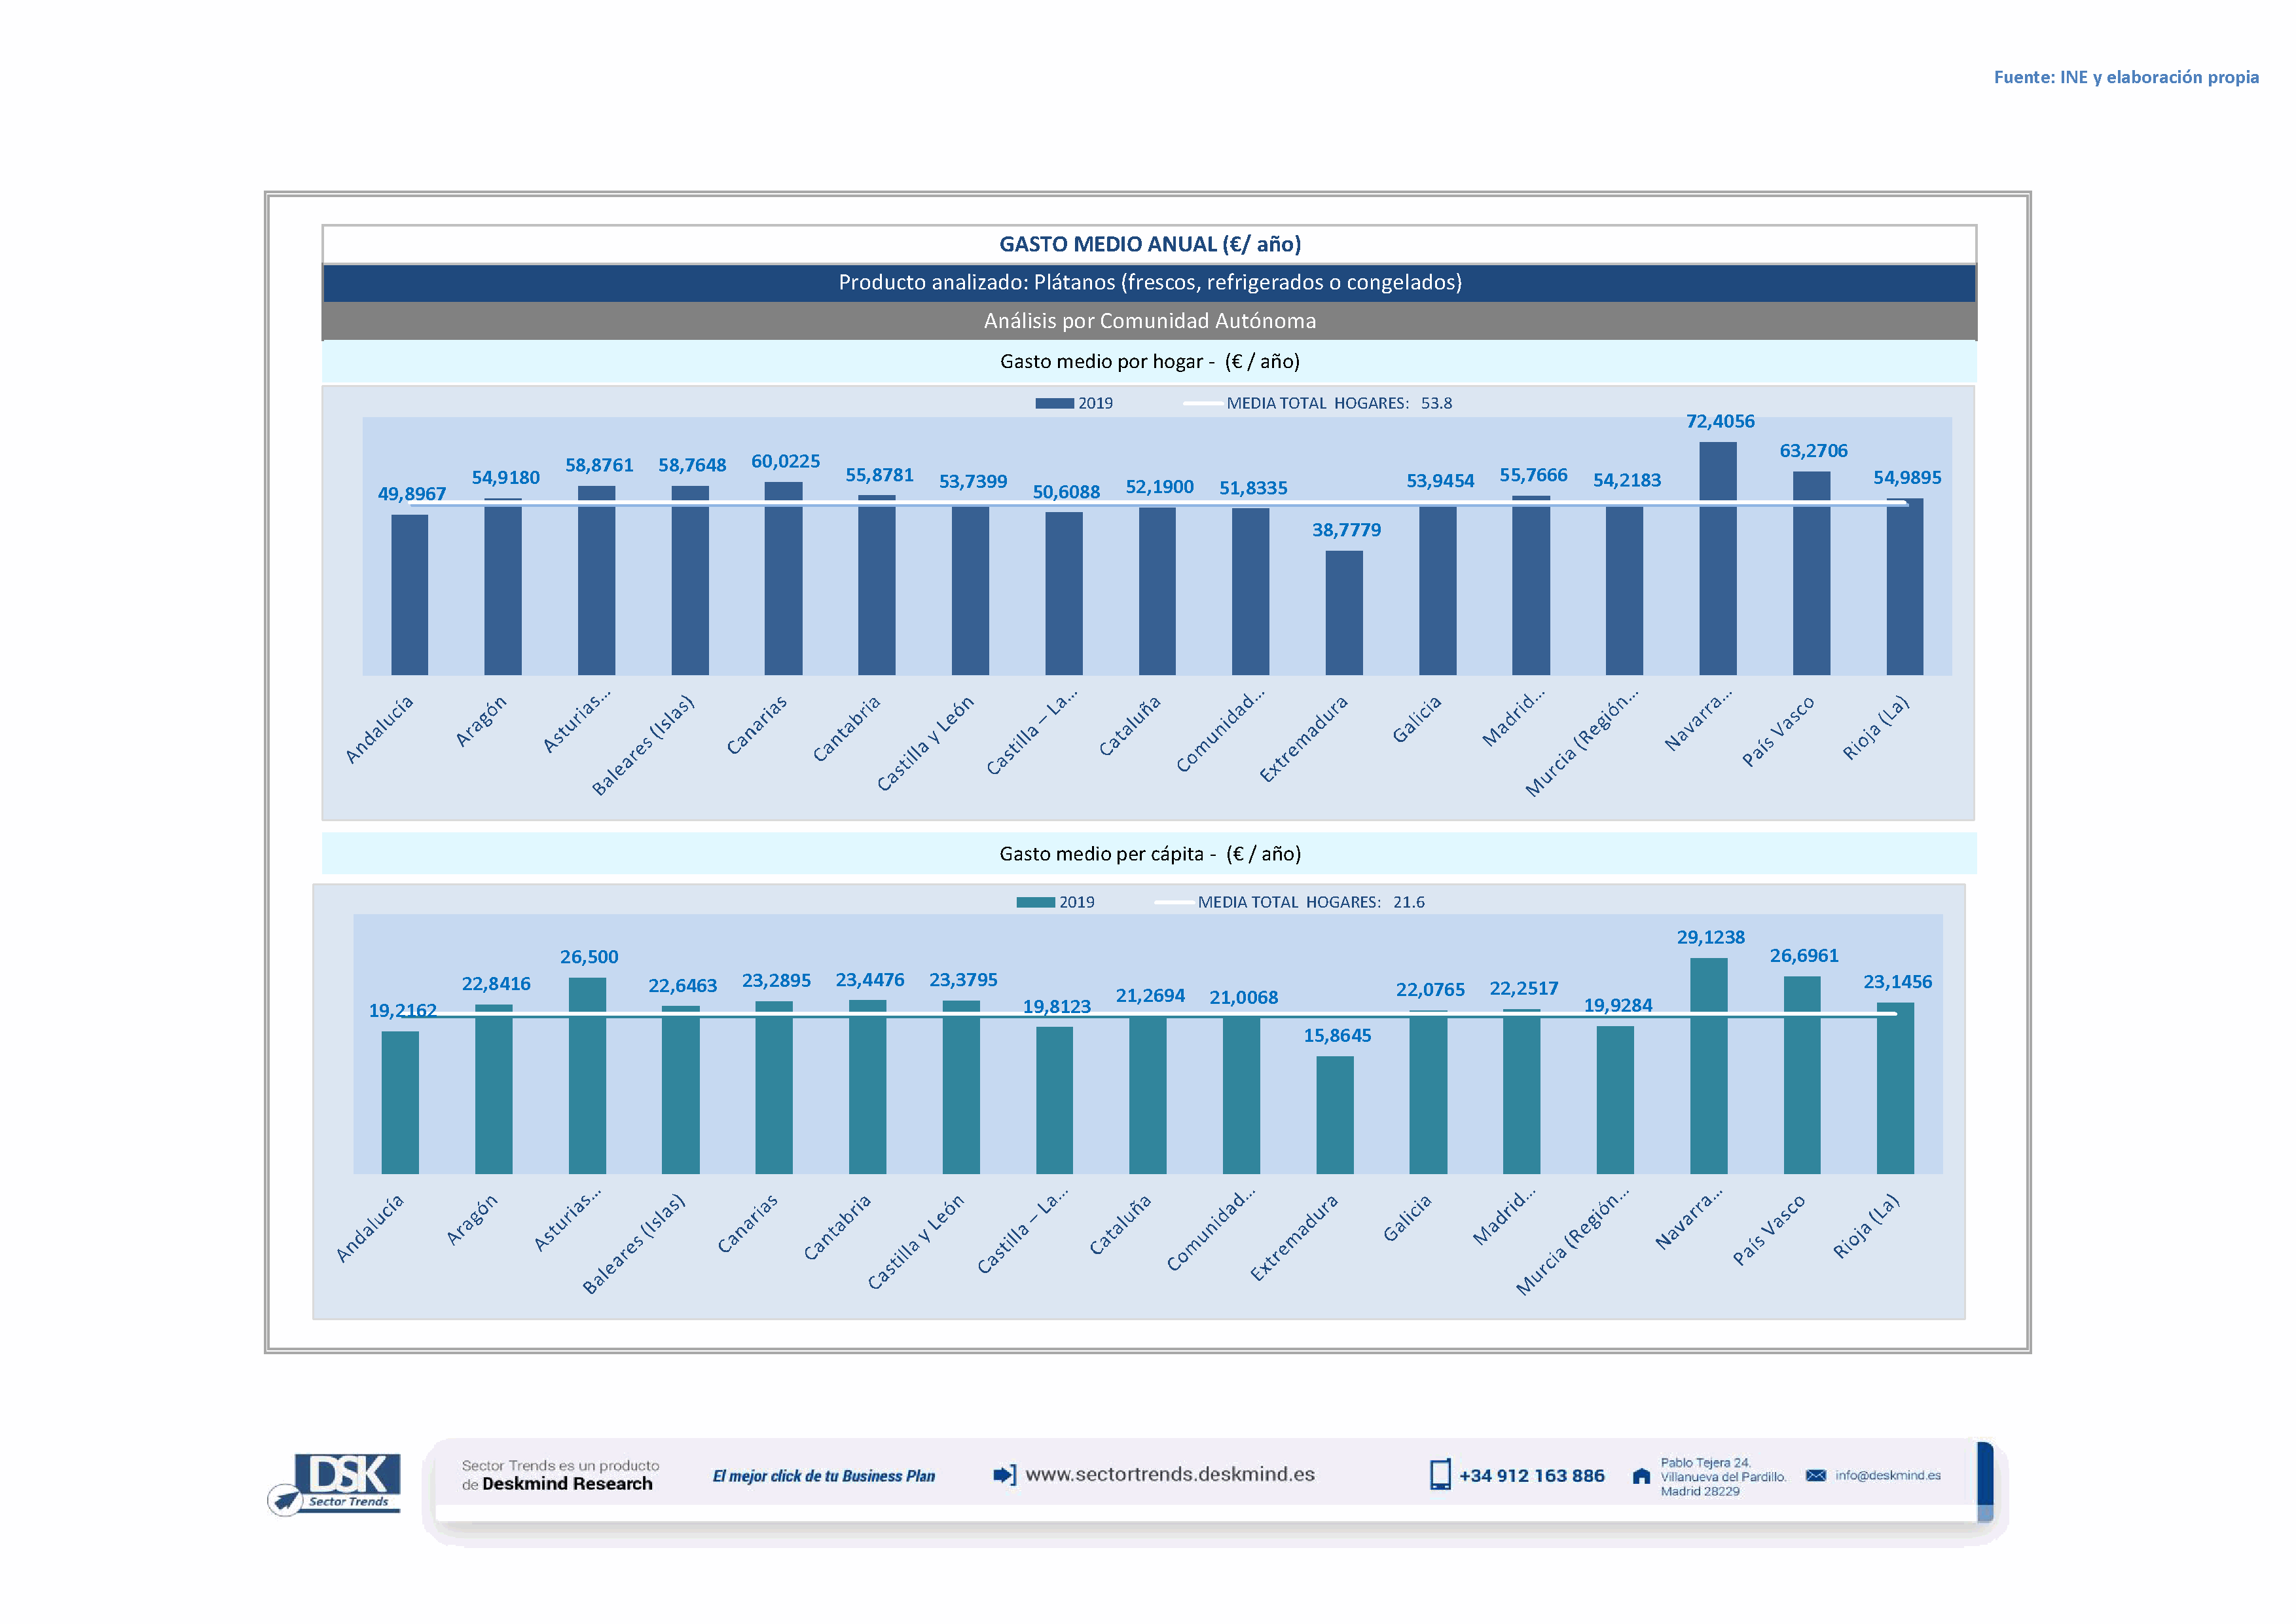Click the +34 912 163 886 phone number
The height and width of the screenshot is (1624, 2296).
click(1531, 1476)
